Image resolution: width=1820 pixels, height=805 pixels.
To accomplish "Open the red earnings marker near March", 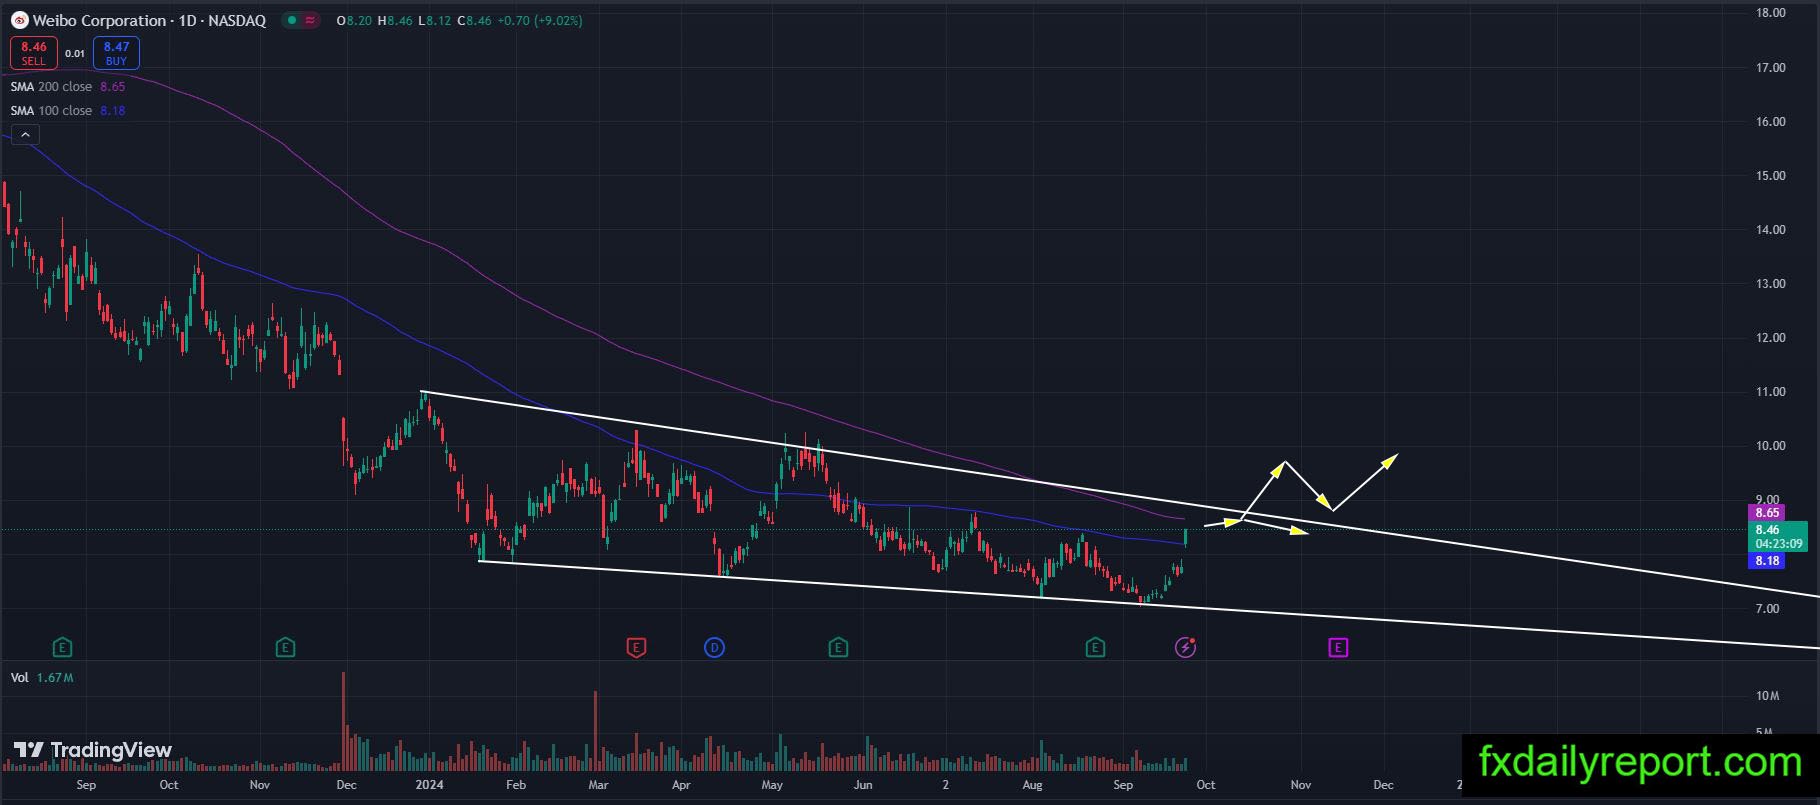I will pos(636,648).
